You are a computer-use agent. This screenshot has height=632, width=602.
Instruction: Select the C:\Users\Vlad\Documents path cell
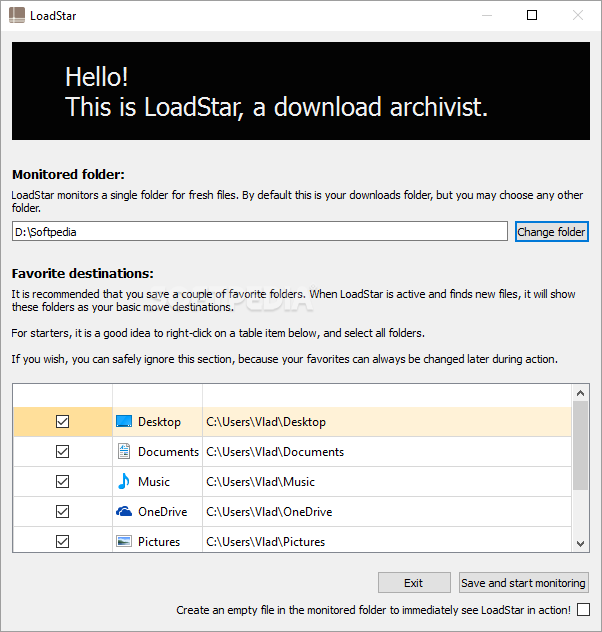(x=387, y=451)
